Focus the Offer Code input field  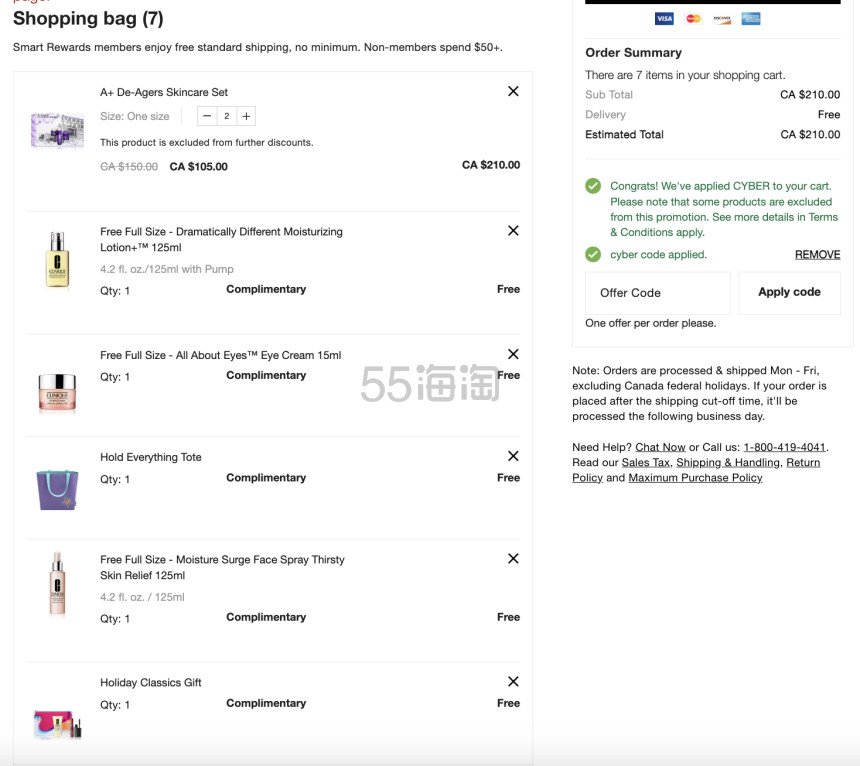pyautogui.click(x=658, y=293)
